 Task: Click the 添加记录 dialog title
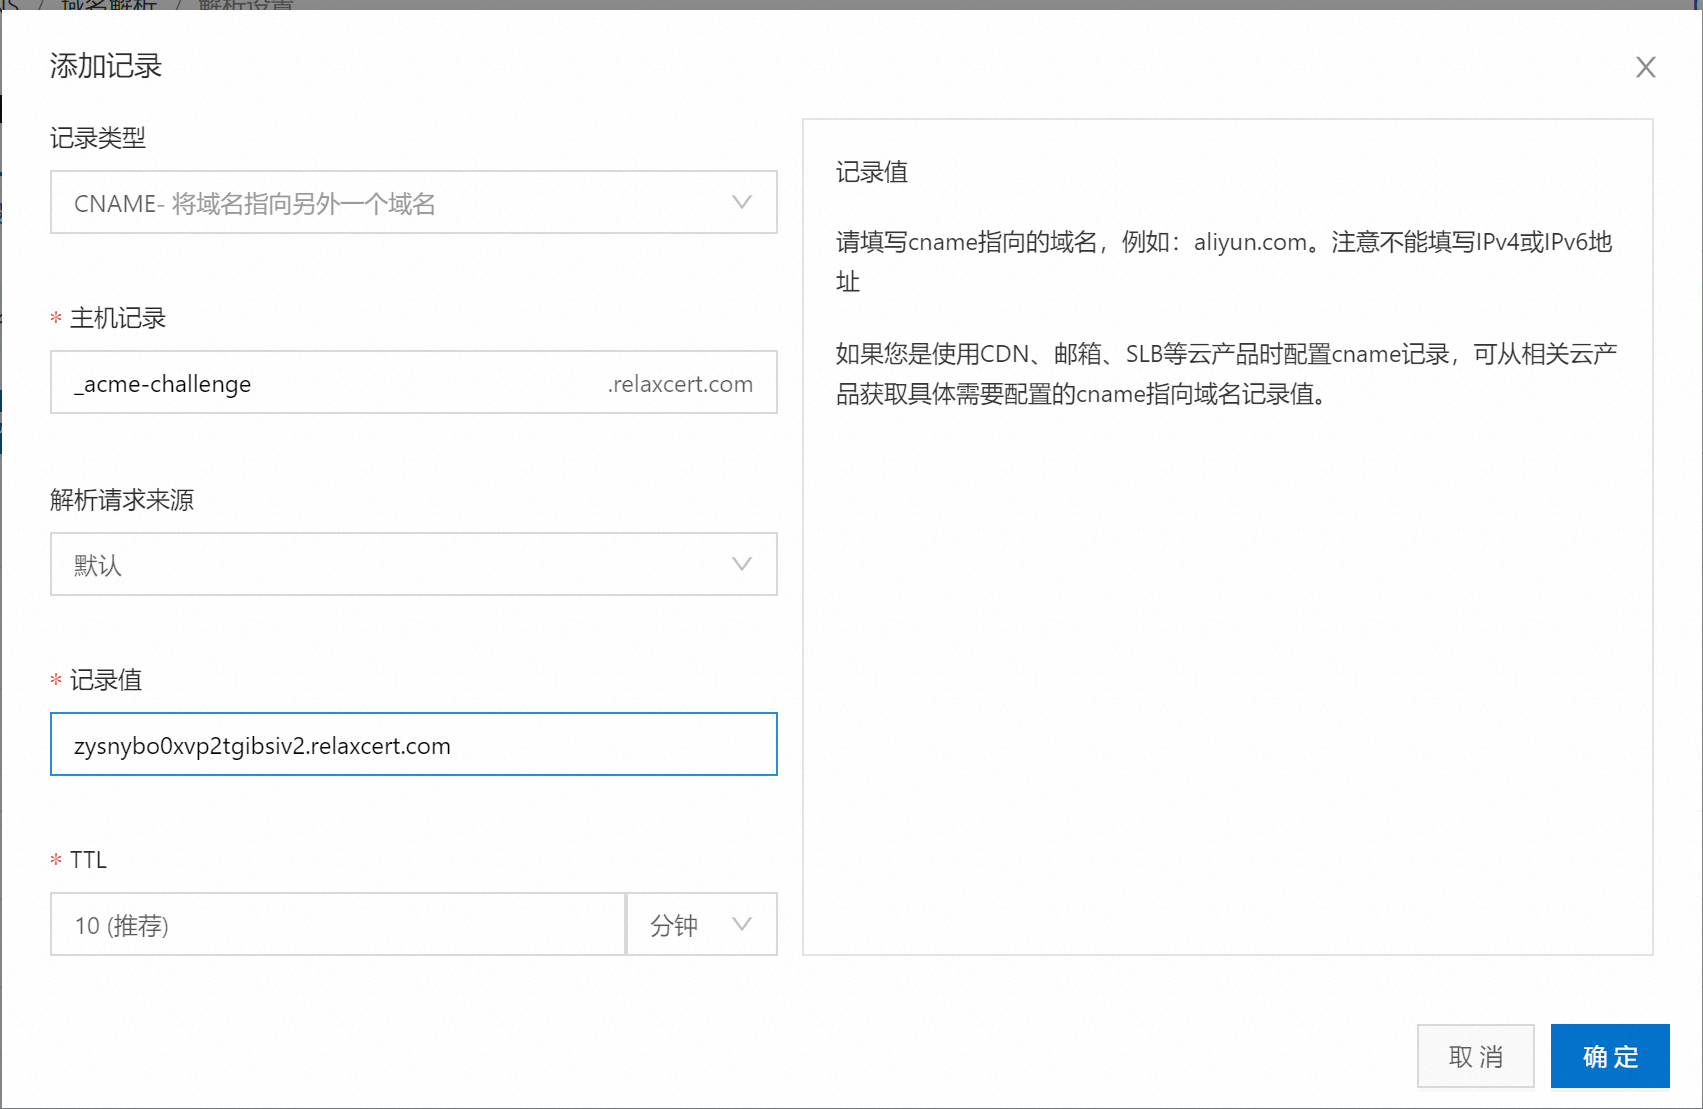[106, 66]
